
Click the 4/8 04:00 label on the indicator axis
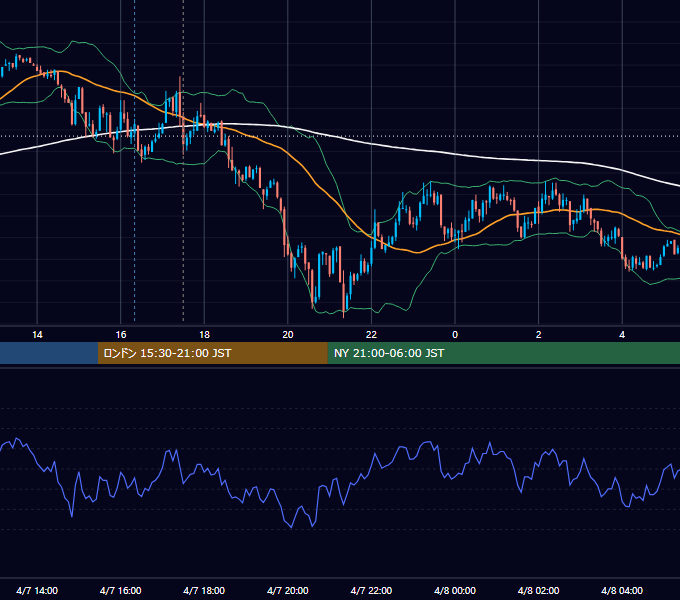click(x=622, y=590)
